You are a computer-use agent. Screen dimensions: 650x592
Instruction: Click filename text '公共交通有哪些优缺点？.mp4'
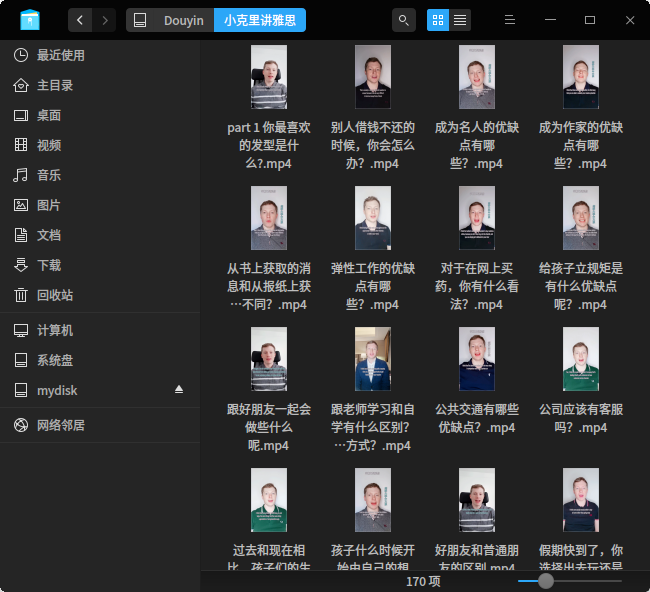477,418
